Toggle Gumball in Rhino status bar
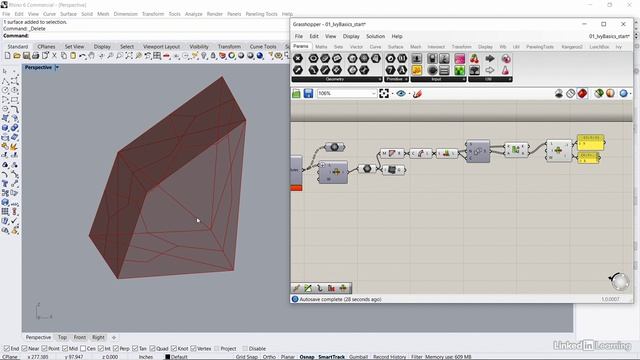Screen dimensions: 640x360 point(358,357)
